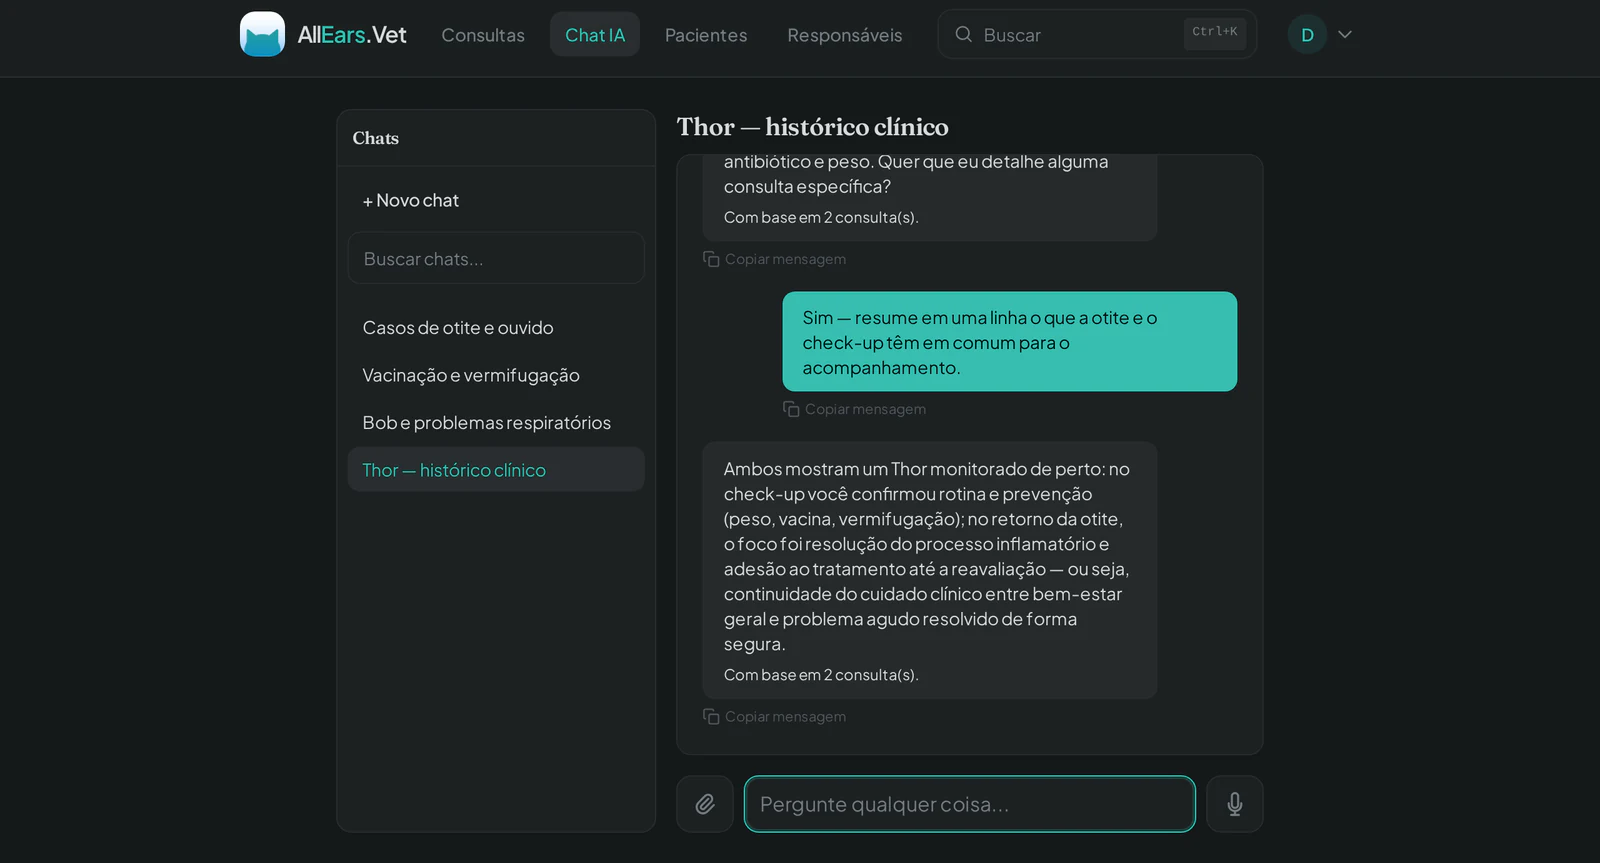Screen dimensions: 1600x863
Task: Go to Pacientes section
Action: [x=706, y=35]
